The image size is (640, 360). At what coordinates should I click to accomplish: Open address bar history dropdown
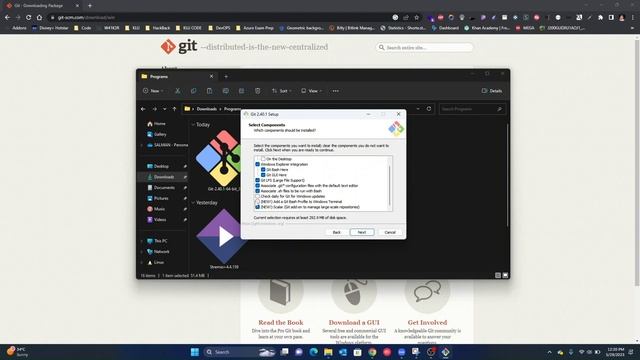tap(418, 109)
